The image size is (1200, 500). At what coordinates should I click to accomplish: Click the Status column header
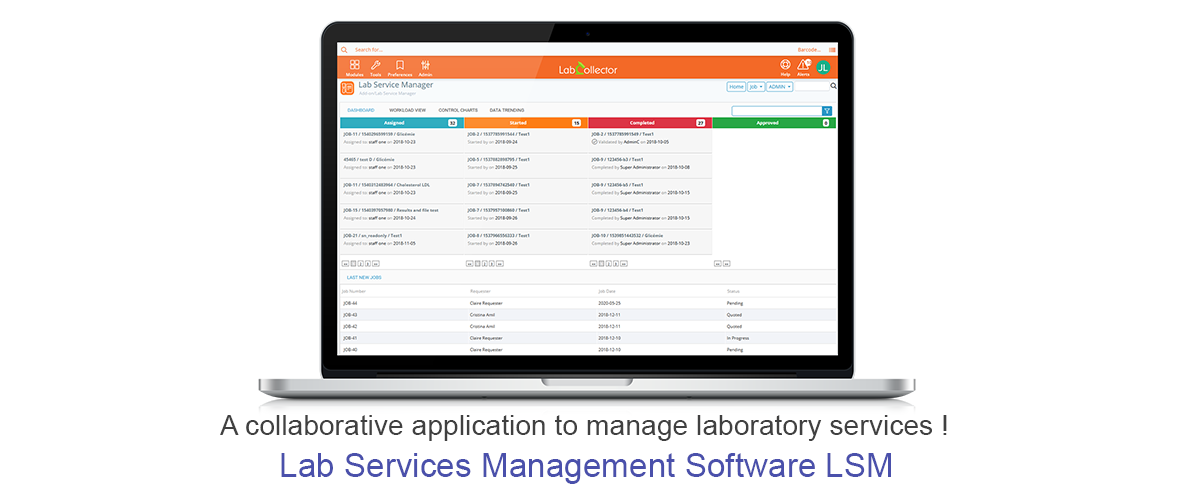click(x=733, y=291)
